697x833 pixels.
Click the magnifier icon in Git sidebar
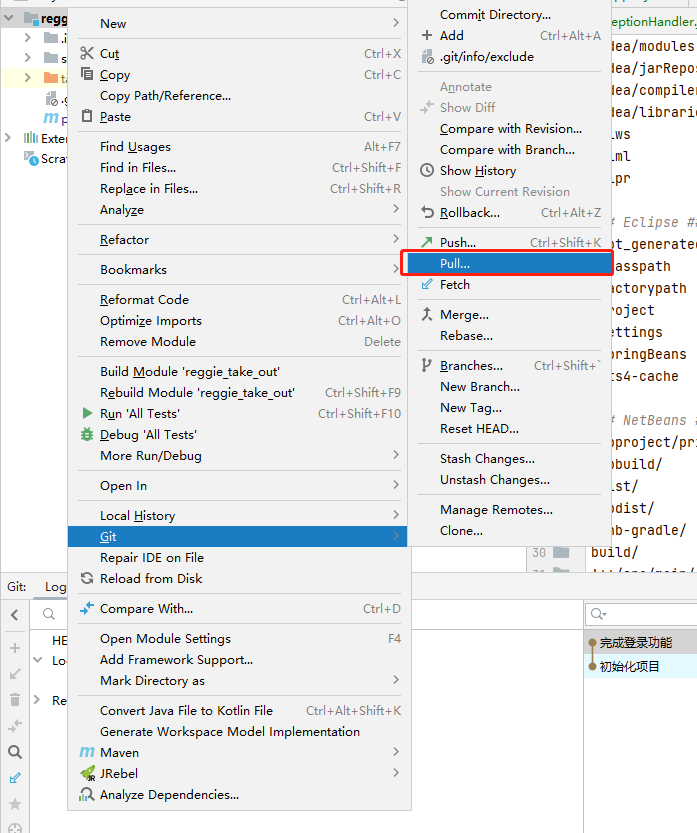pyautogui.click(x=15, y=751)
